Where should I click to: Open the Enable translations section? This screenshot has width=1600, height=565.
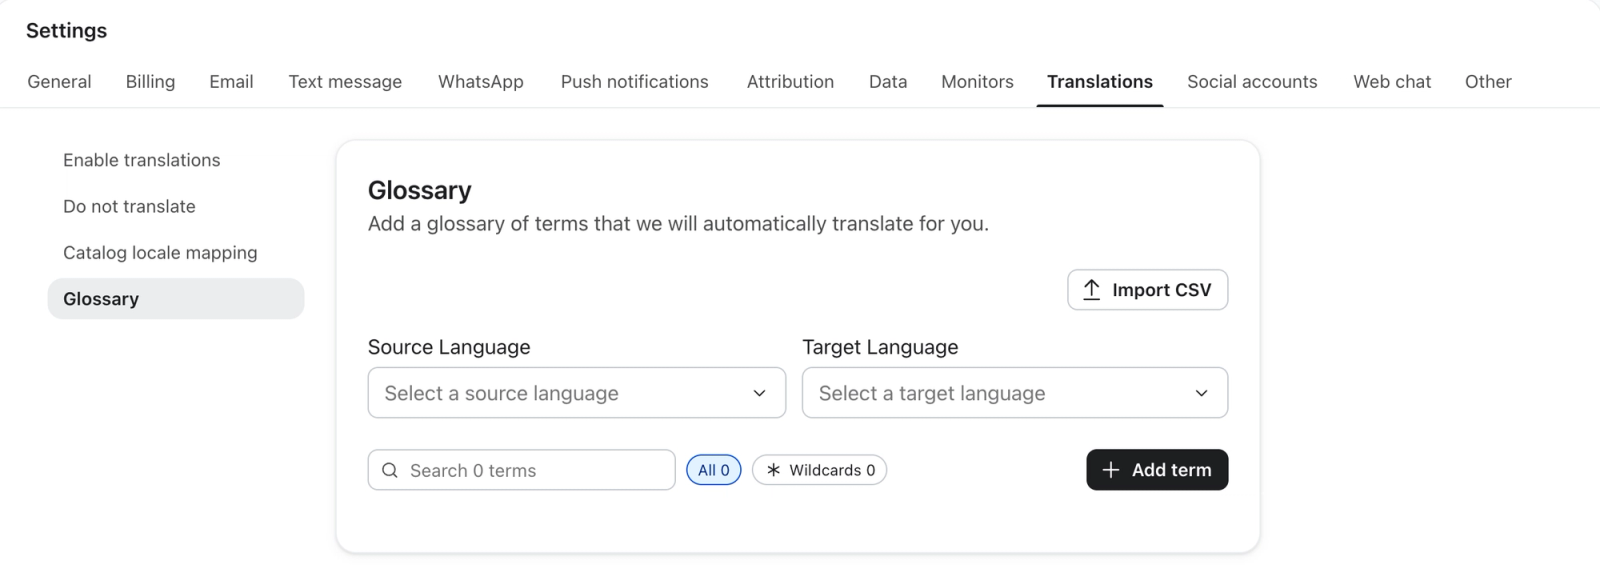(142, 160)
